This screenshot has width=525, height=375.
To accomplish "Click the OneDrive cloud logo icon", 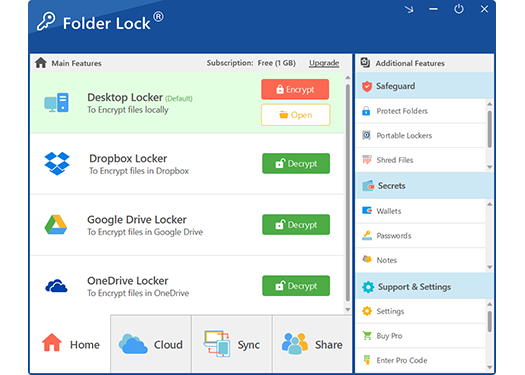I will (x=56, y=286).
